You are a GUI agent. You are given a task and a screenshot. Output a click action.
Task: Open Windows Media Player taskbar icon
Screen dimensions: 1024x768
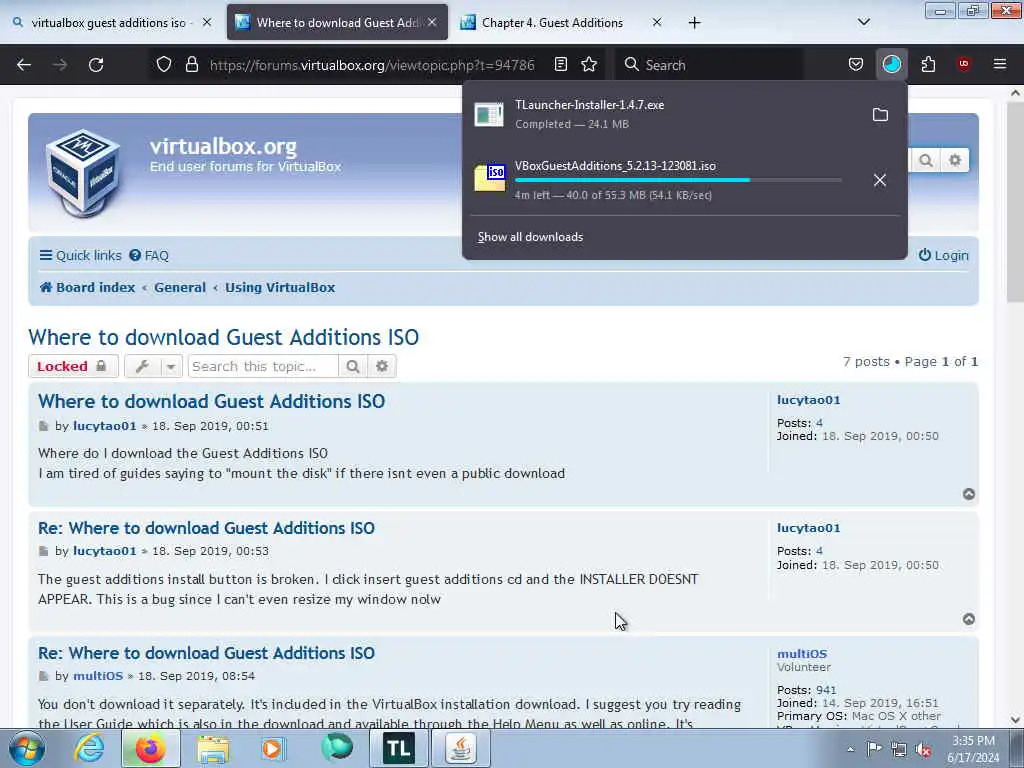click(274, 748)
